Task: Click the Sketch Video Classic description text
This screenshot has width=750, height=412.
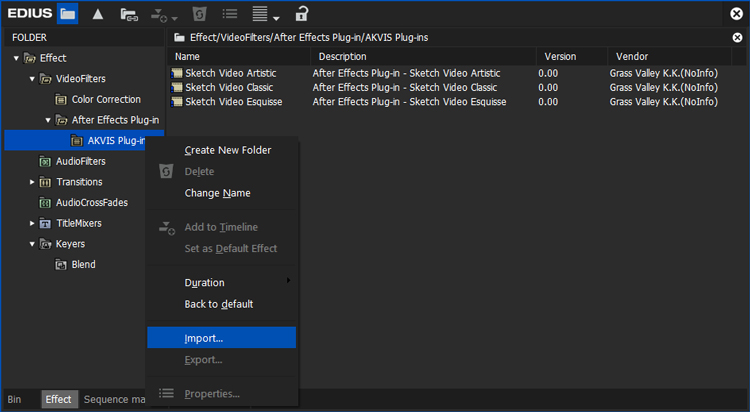Action: tap(405, 88)
